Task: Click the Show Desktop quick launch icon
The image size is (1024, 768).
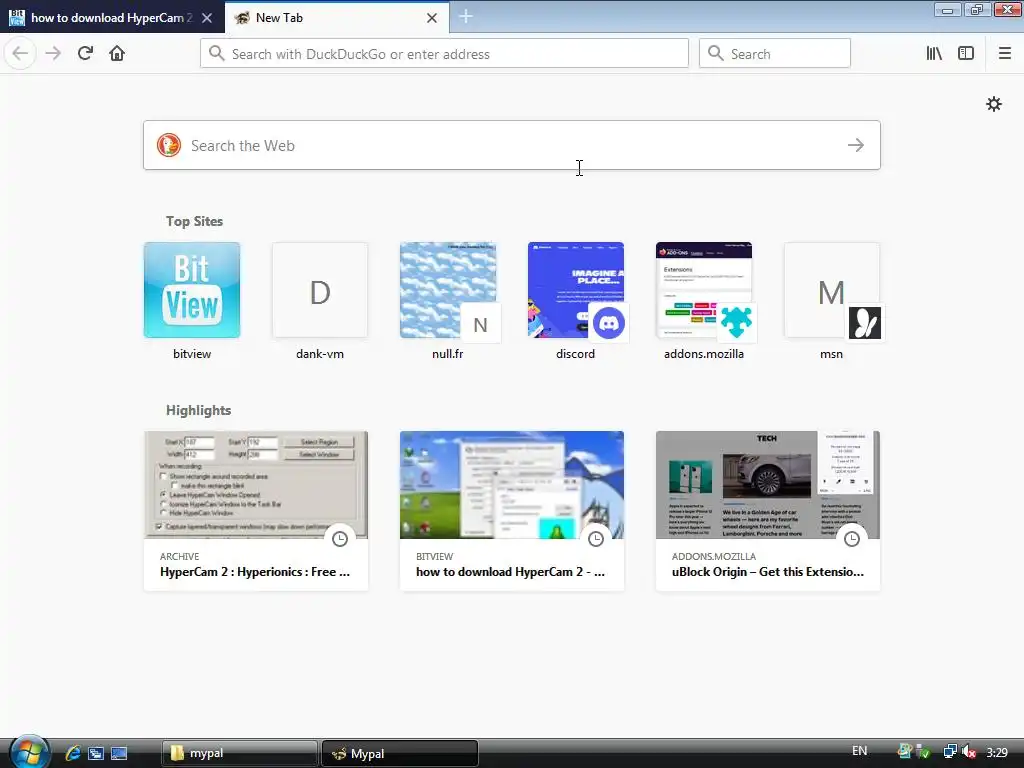Action: point(119,754)
